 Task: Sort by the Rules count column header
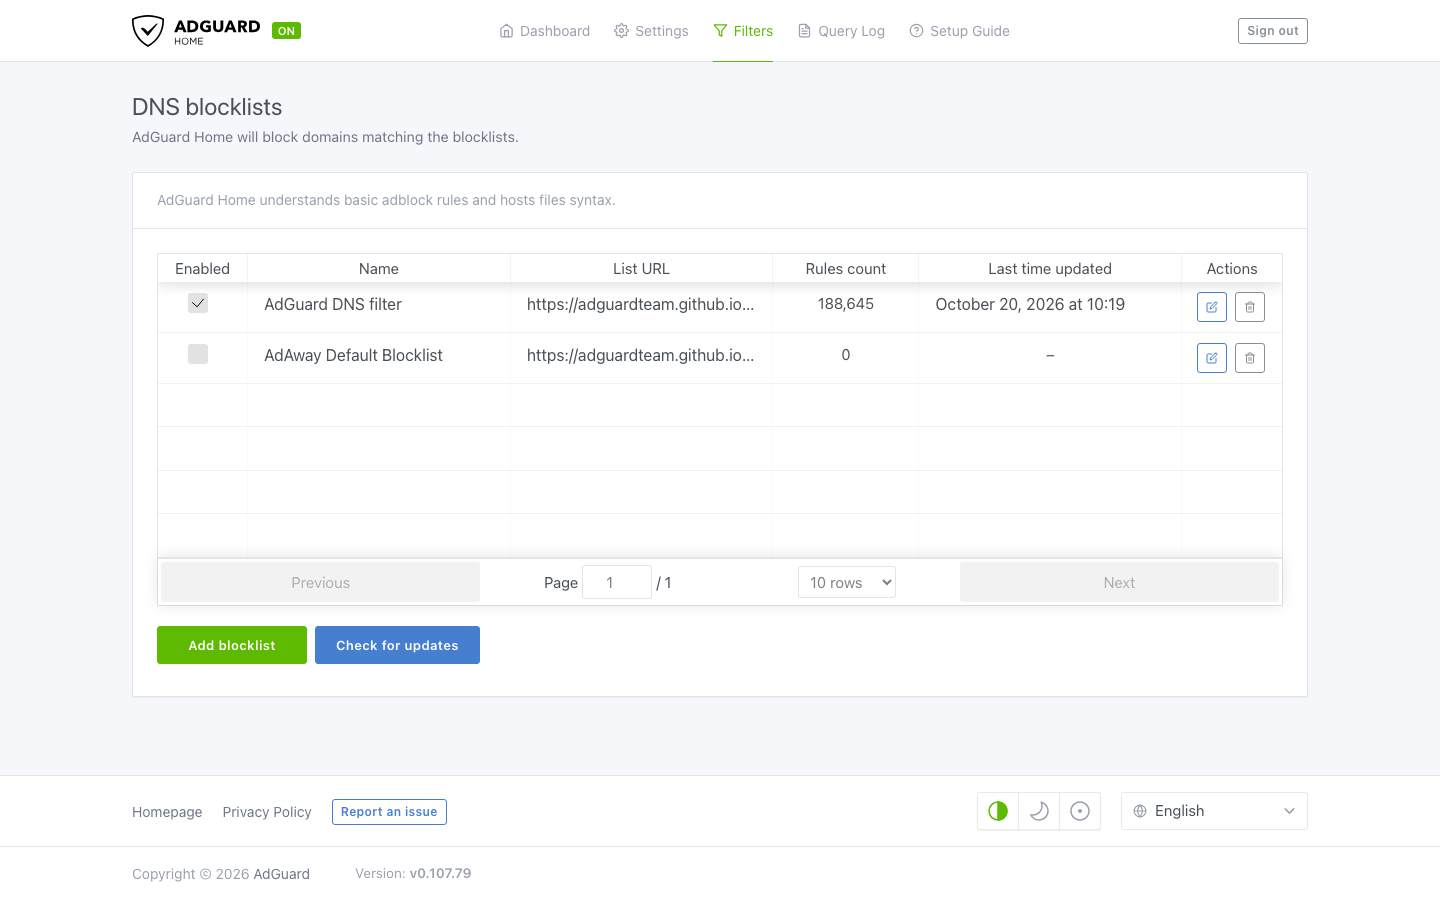click(x=846, y=268)
